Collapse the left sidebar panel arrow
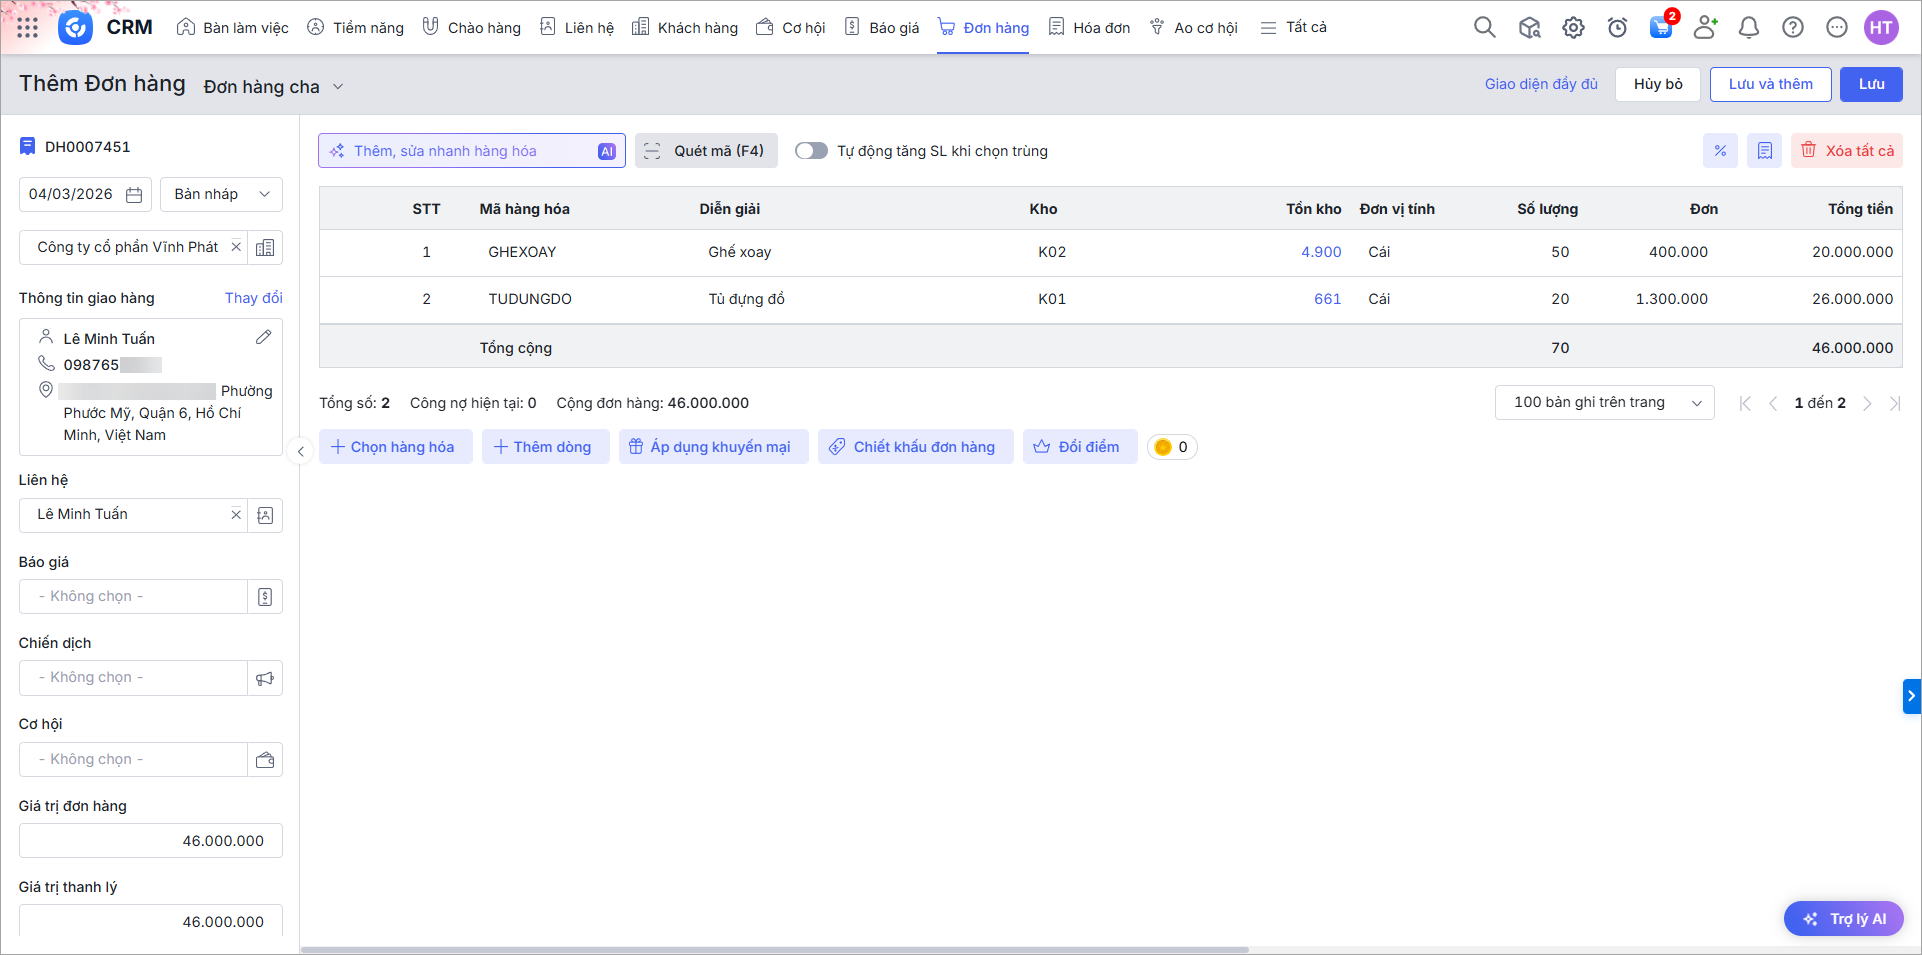This screenshot has height=955, width=1922. 300,452
